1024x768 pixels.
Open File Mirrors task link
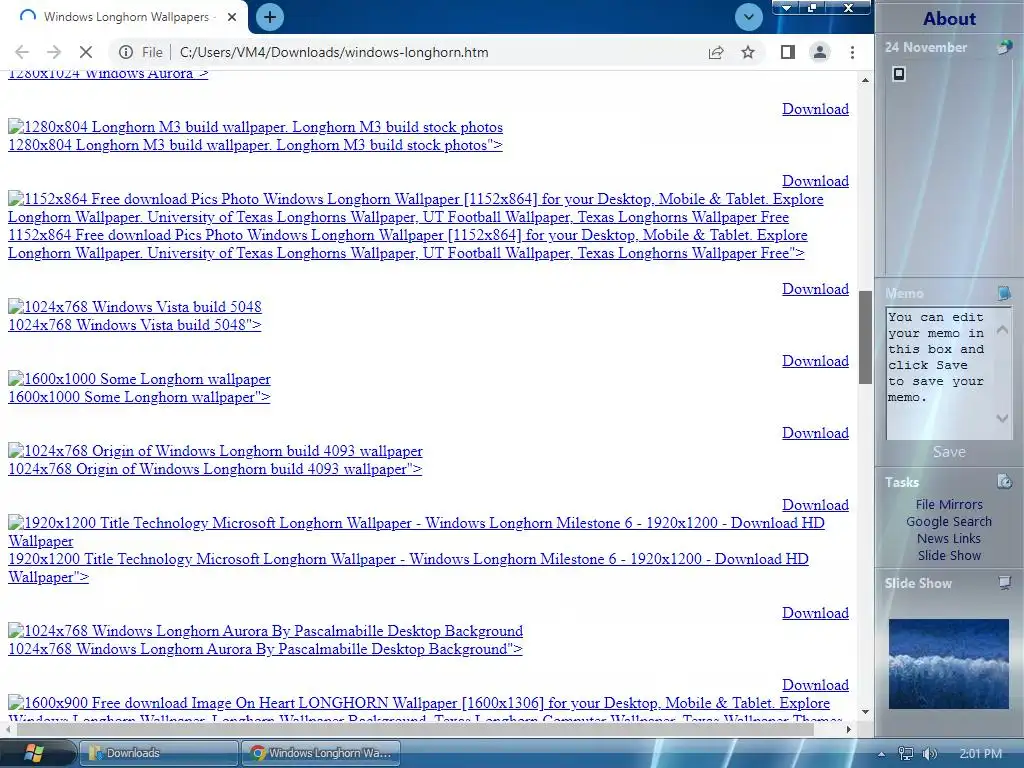pyautogui.click(x=949, y=504)
